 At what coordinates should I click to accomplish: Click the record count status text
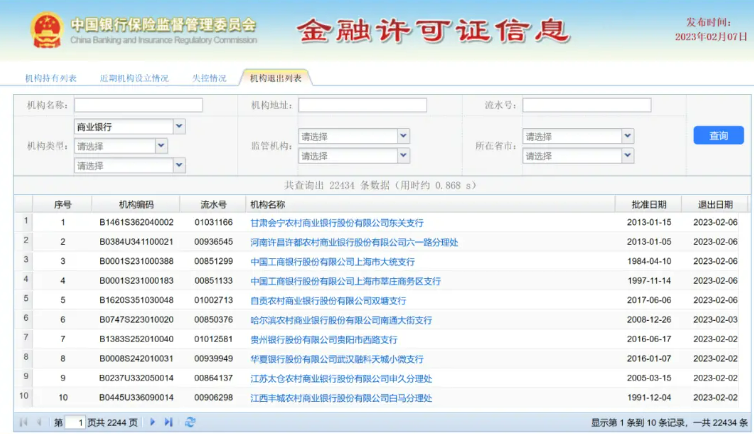point(669,423)
